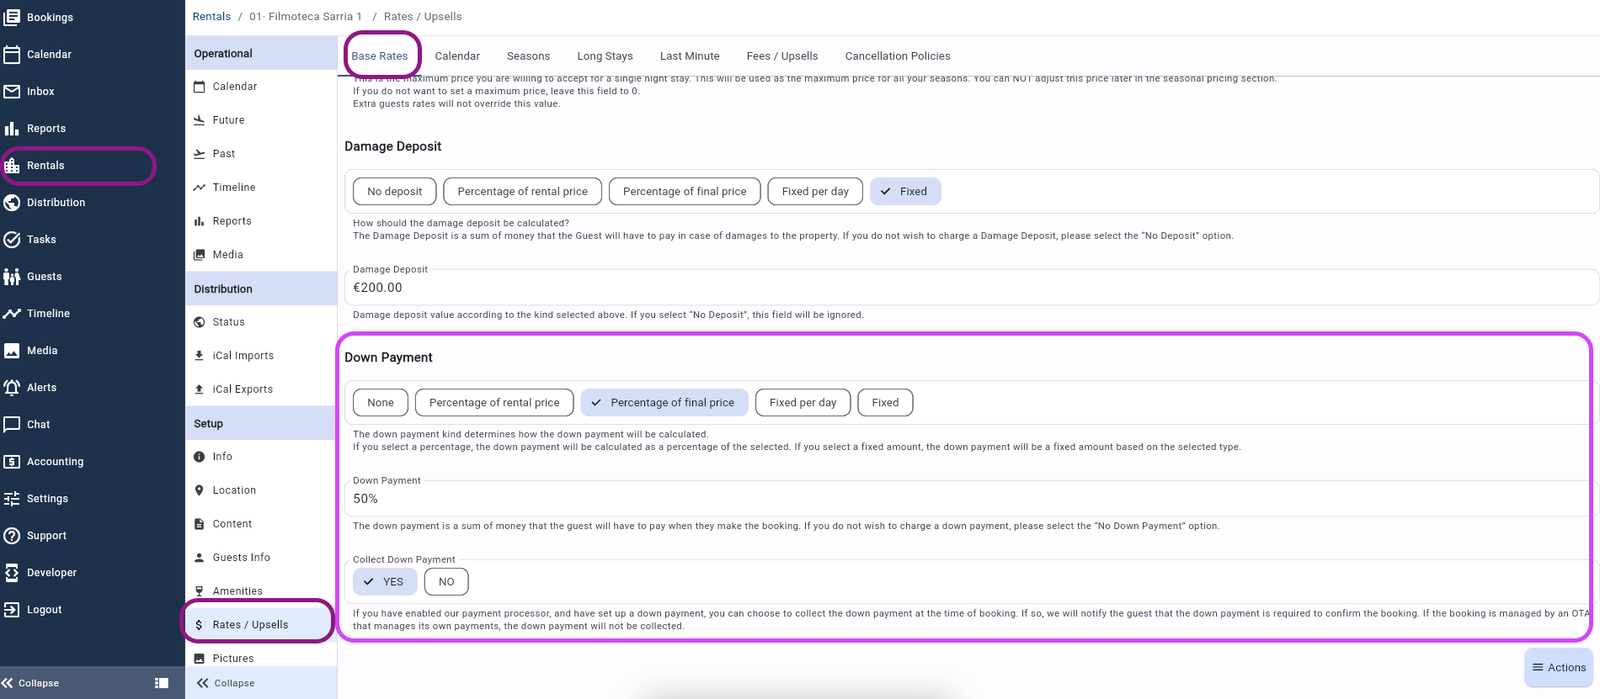Switch to the Seasons tab
Viewport: 1600px width, 699px height.
[x=528, y=56]
